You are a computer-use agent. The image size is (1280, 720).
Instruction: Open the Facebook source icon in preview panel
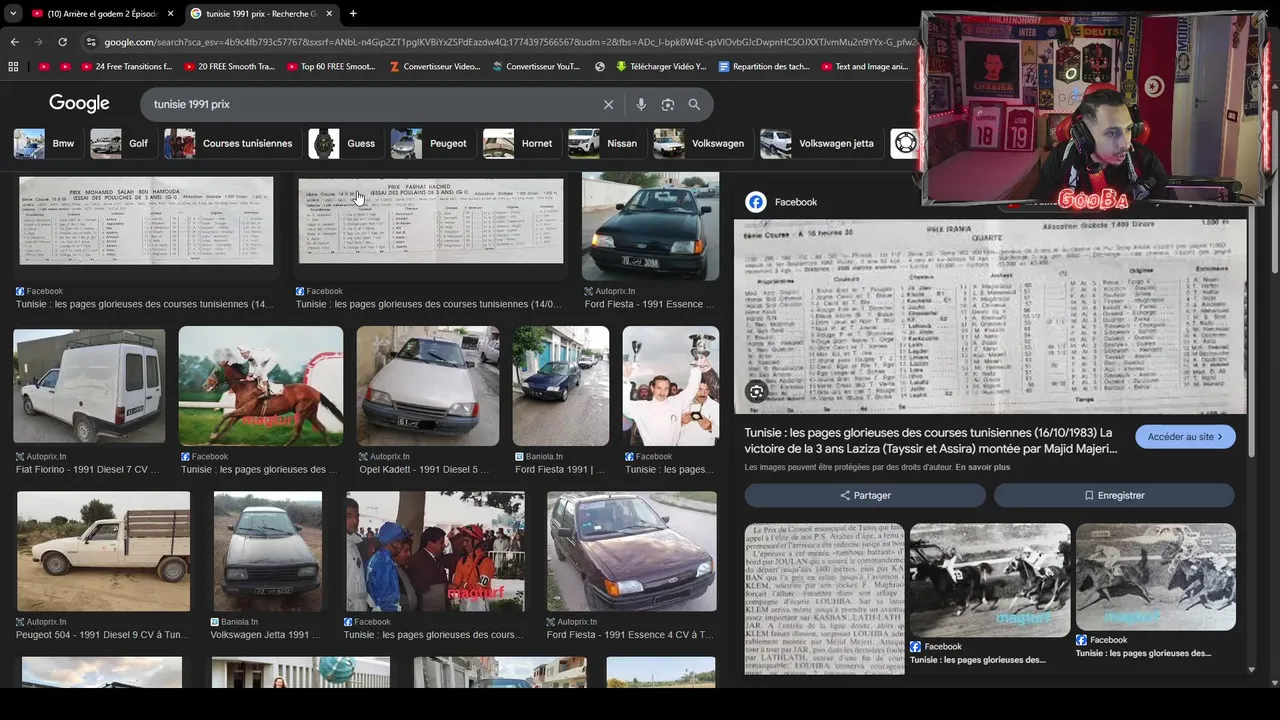(756, 202)
